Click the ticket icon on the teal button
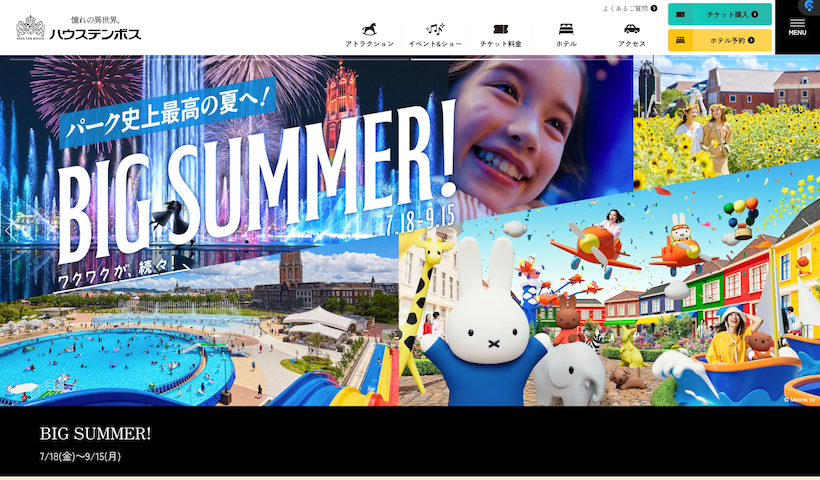Image resolution: width=820 pixels, height=480 pixels. pos(680,14)
